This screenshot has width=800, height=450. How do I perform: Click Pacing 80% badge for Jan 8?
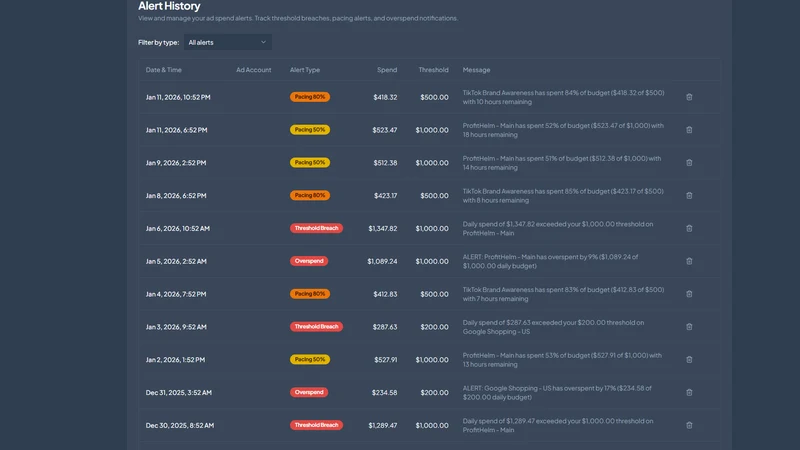pos(310,195)
